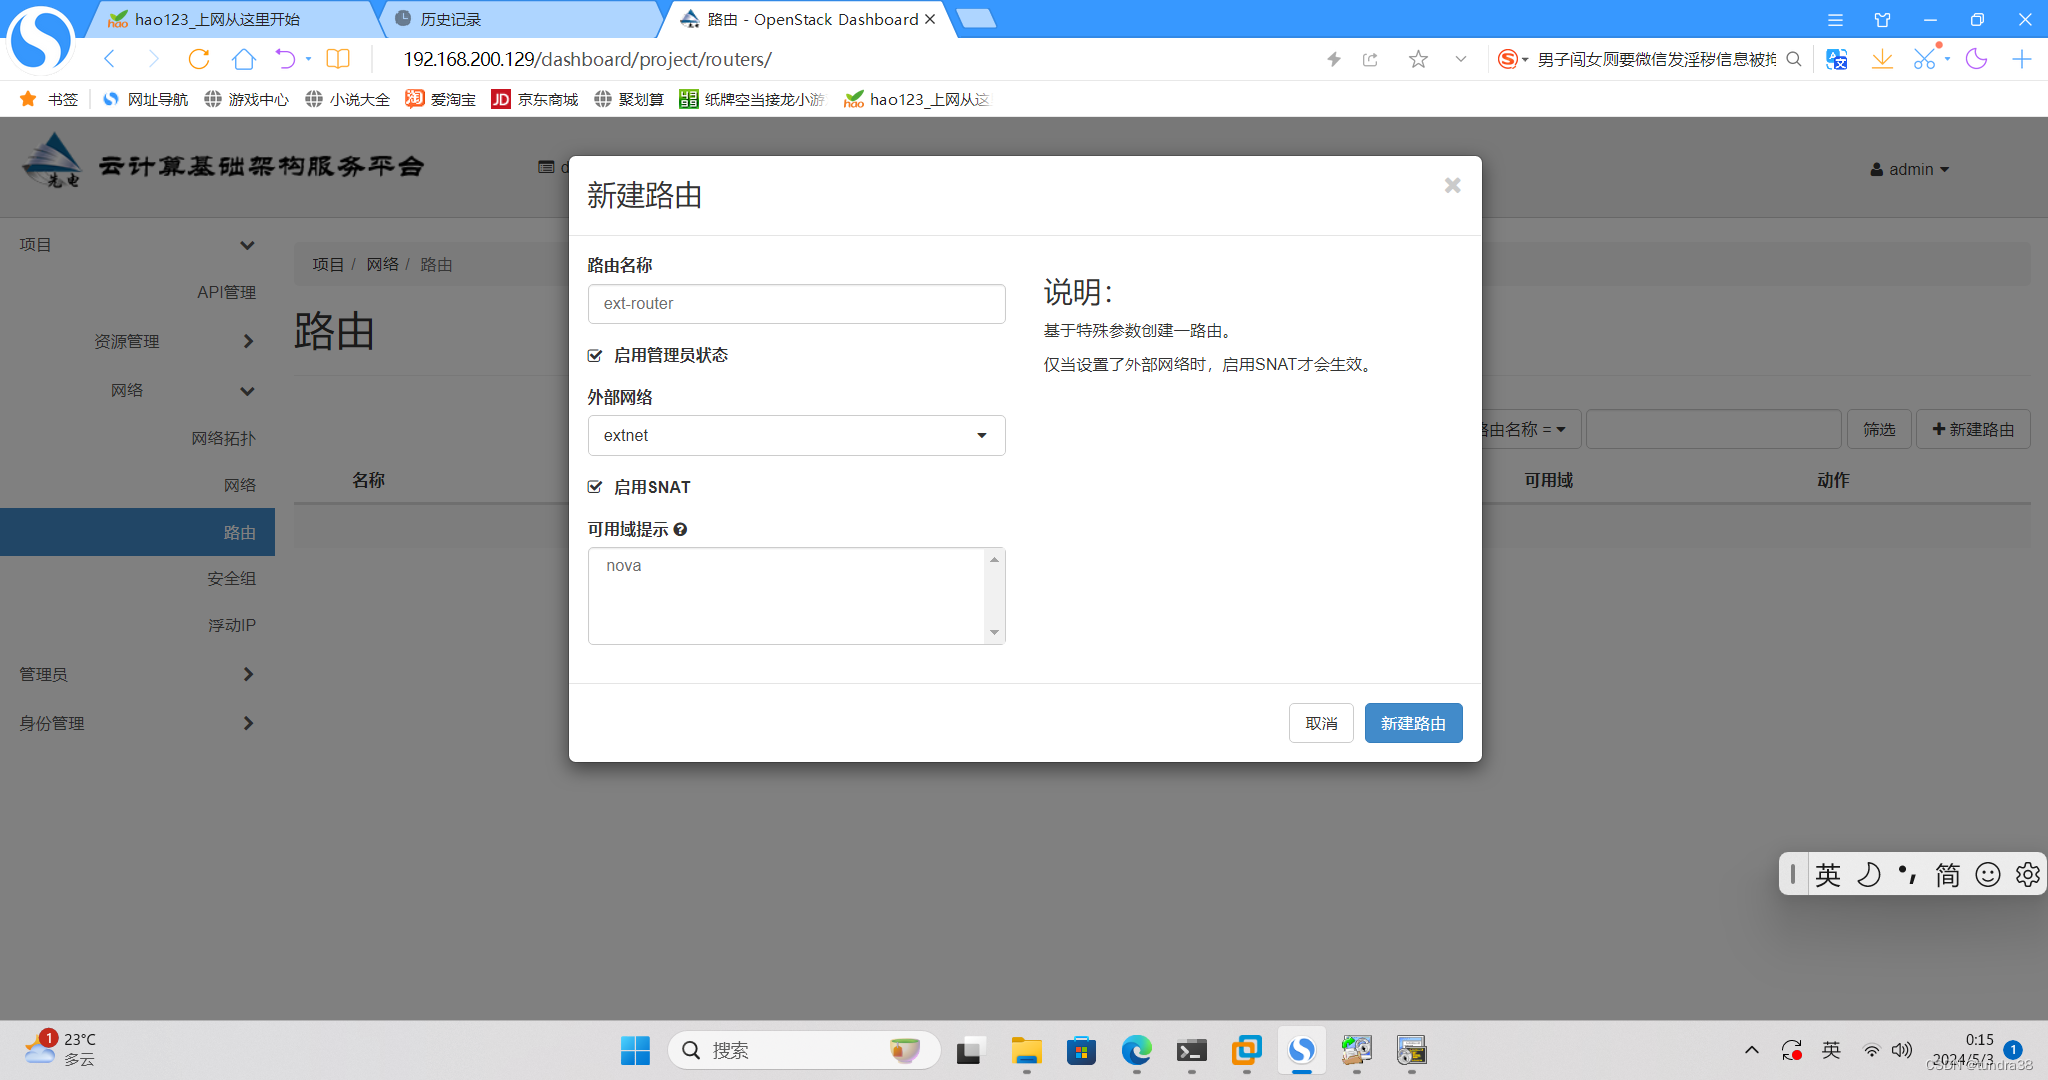Click the 新建路由 confirm button
This screenshot has height=1080, width=2048.
(1414, 722)
